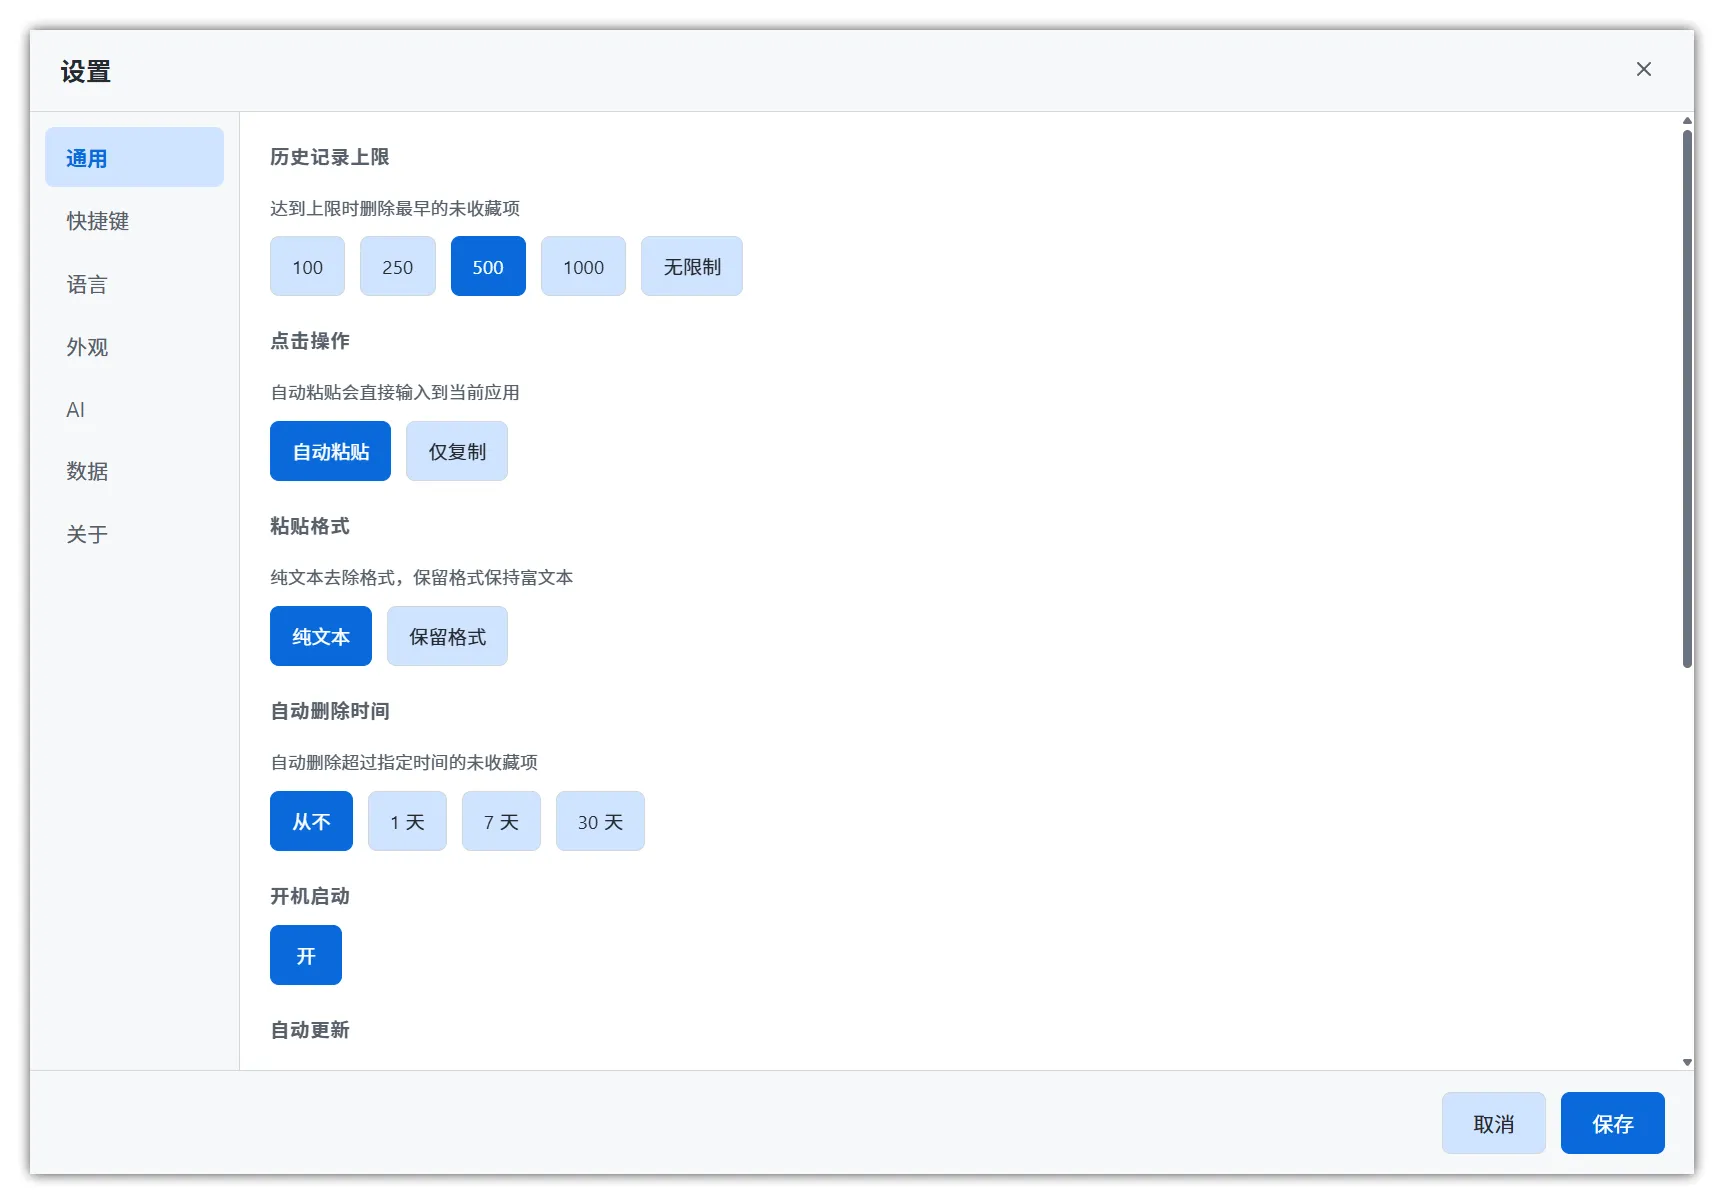Show the 关于 page
1724x1204 pixels.
[x=87, y=534]
